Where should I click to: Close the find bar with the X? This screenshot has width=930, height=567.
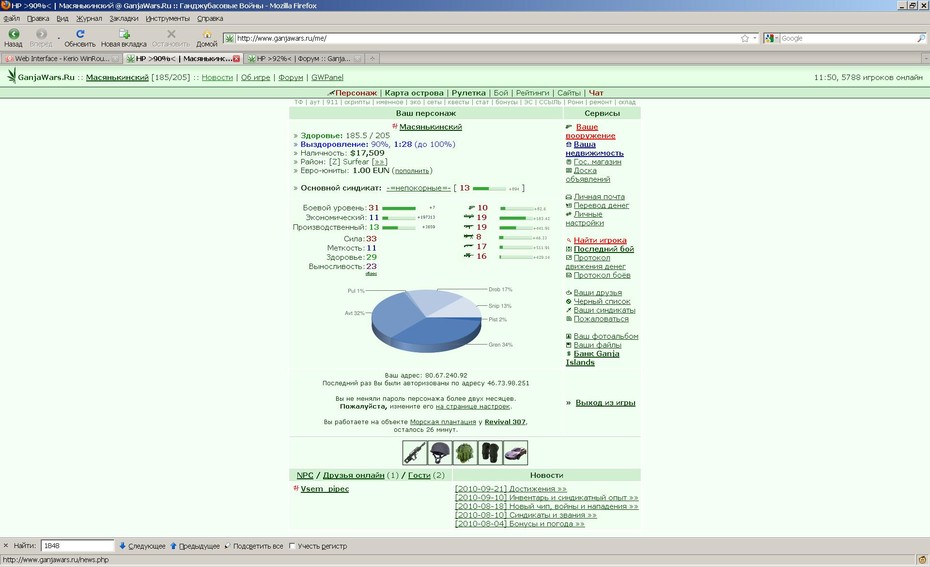pos(6,546)
